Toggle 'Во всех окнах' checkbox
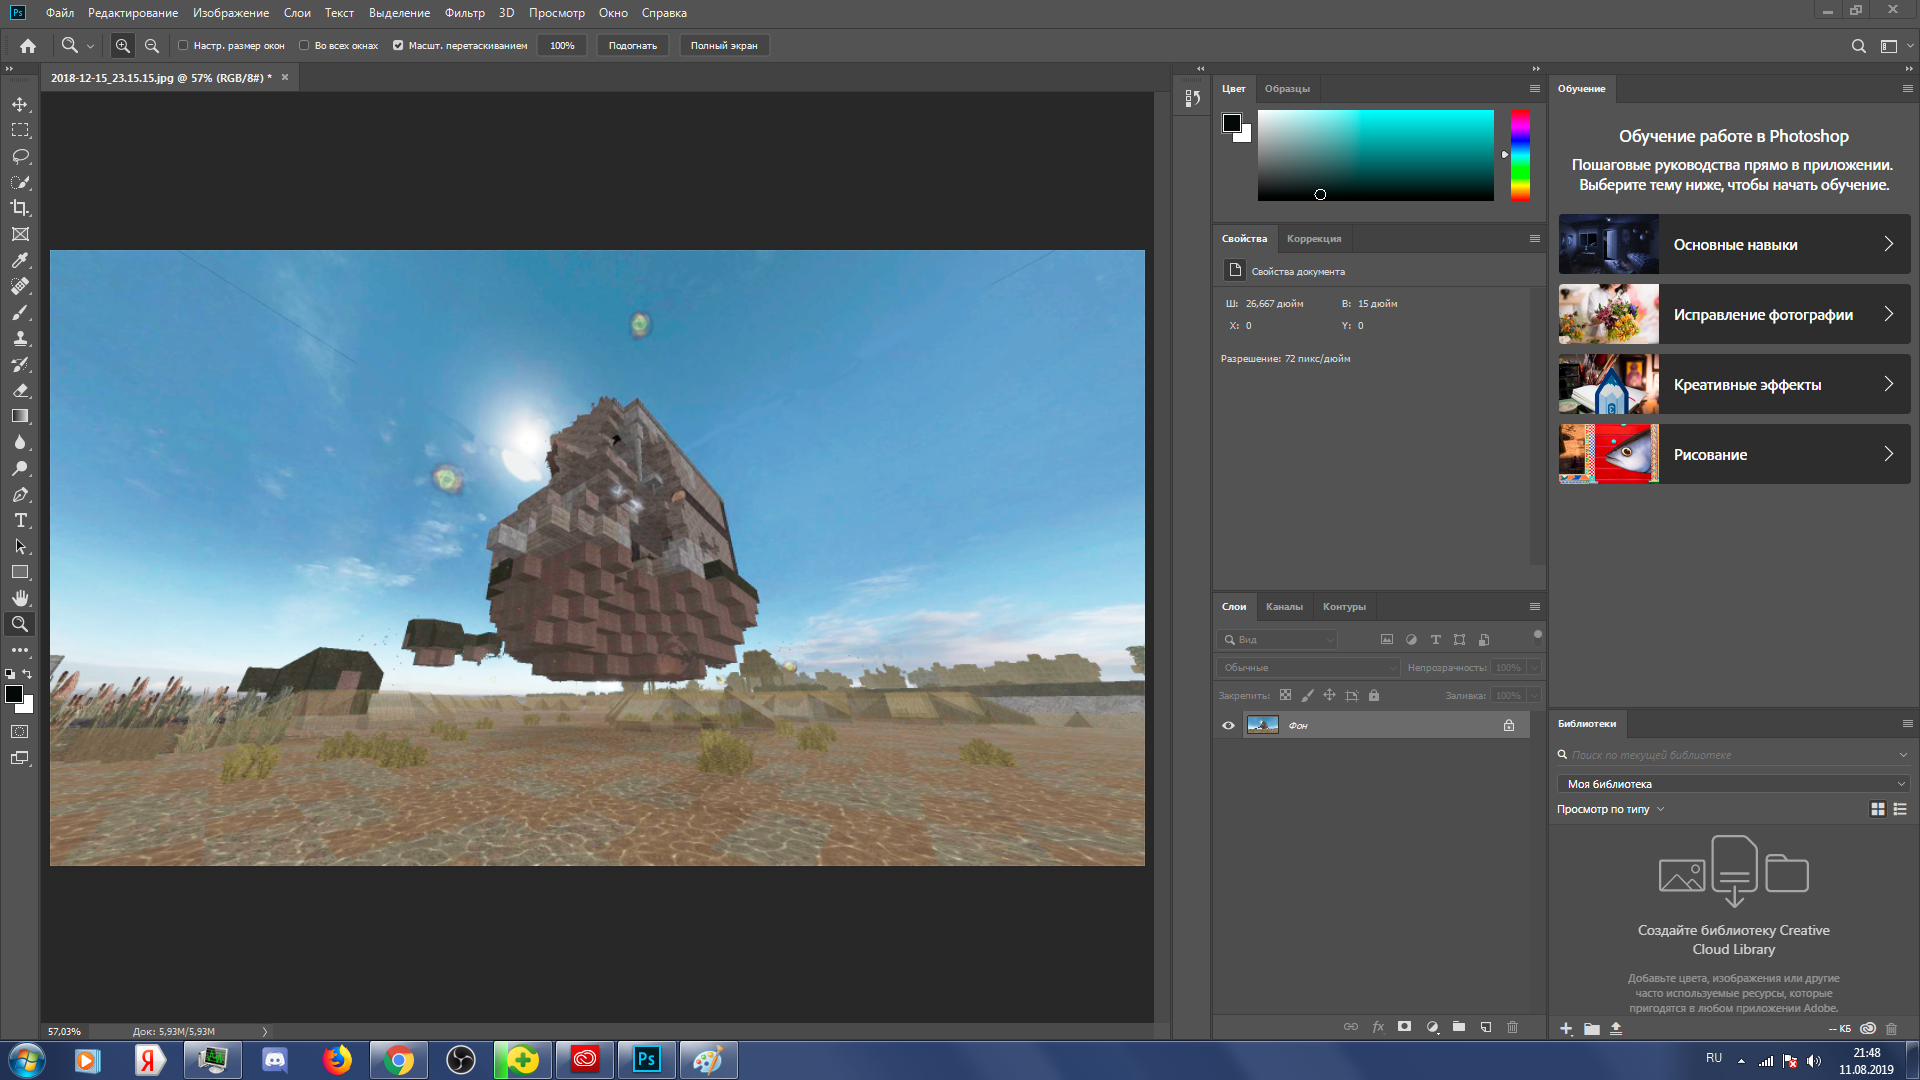 click(x=304, y=45)
